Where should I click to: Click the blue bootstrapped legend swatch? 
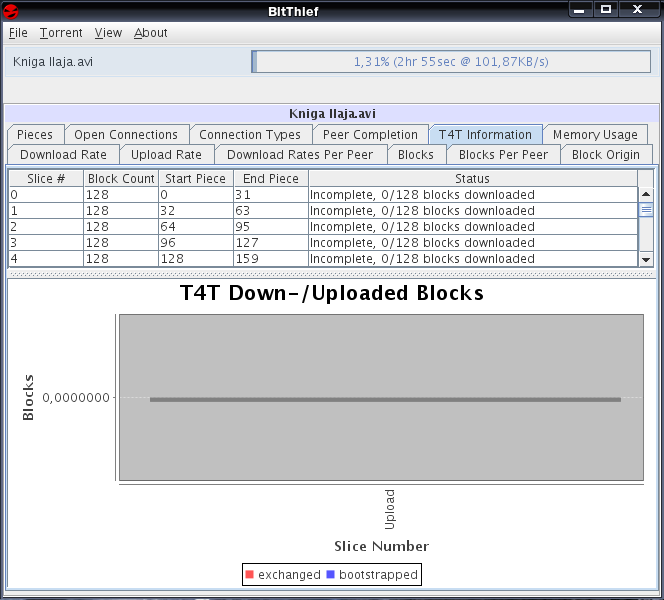click(x=330, y=574)
